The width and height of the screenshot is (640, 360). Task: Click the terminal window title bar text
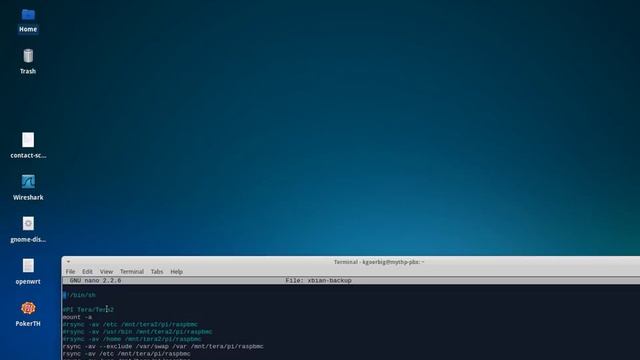(x=379, y=262)
